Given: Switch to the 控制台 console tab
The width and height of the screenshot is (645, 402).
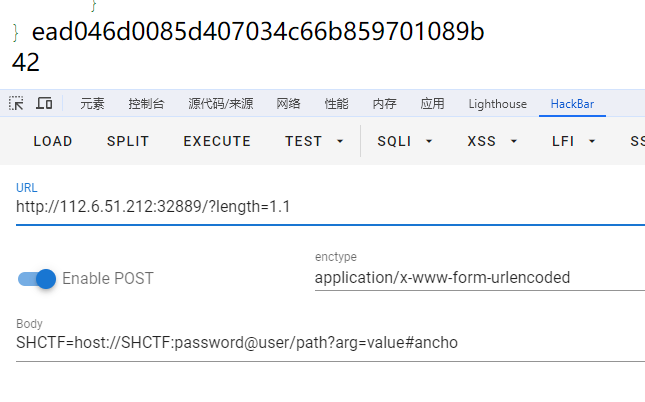Looking at the screenshot, I should [x=145, y=104].
